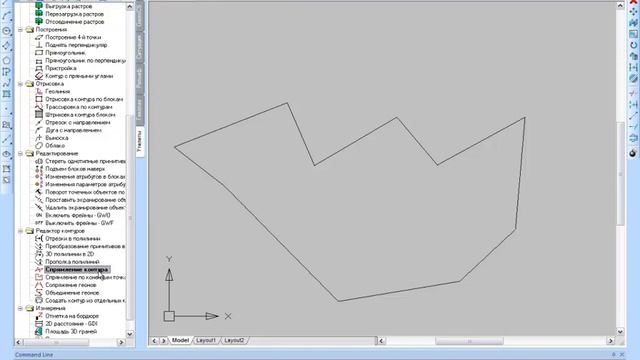The image size is (640, 360).
Task: Click drawing area horizontal scrollbar thumb
Action: (469, 340)
